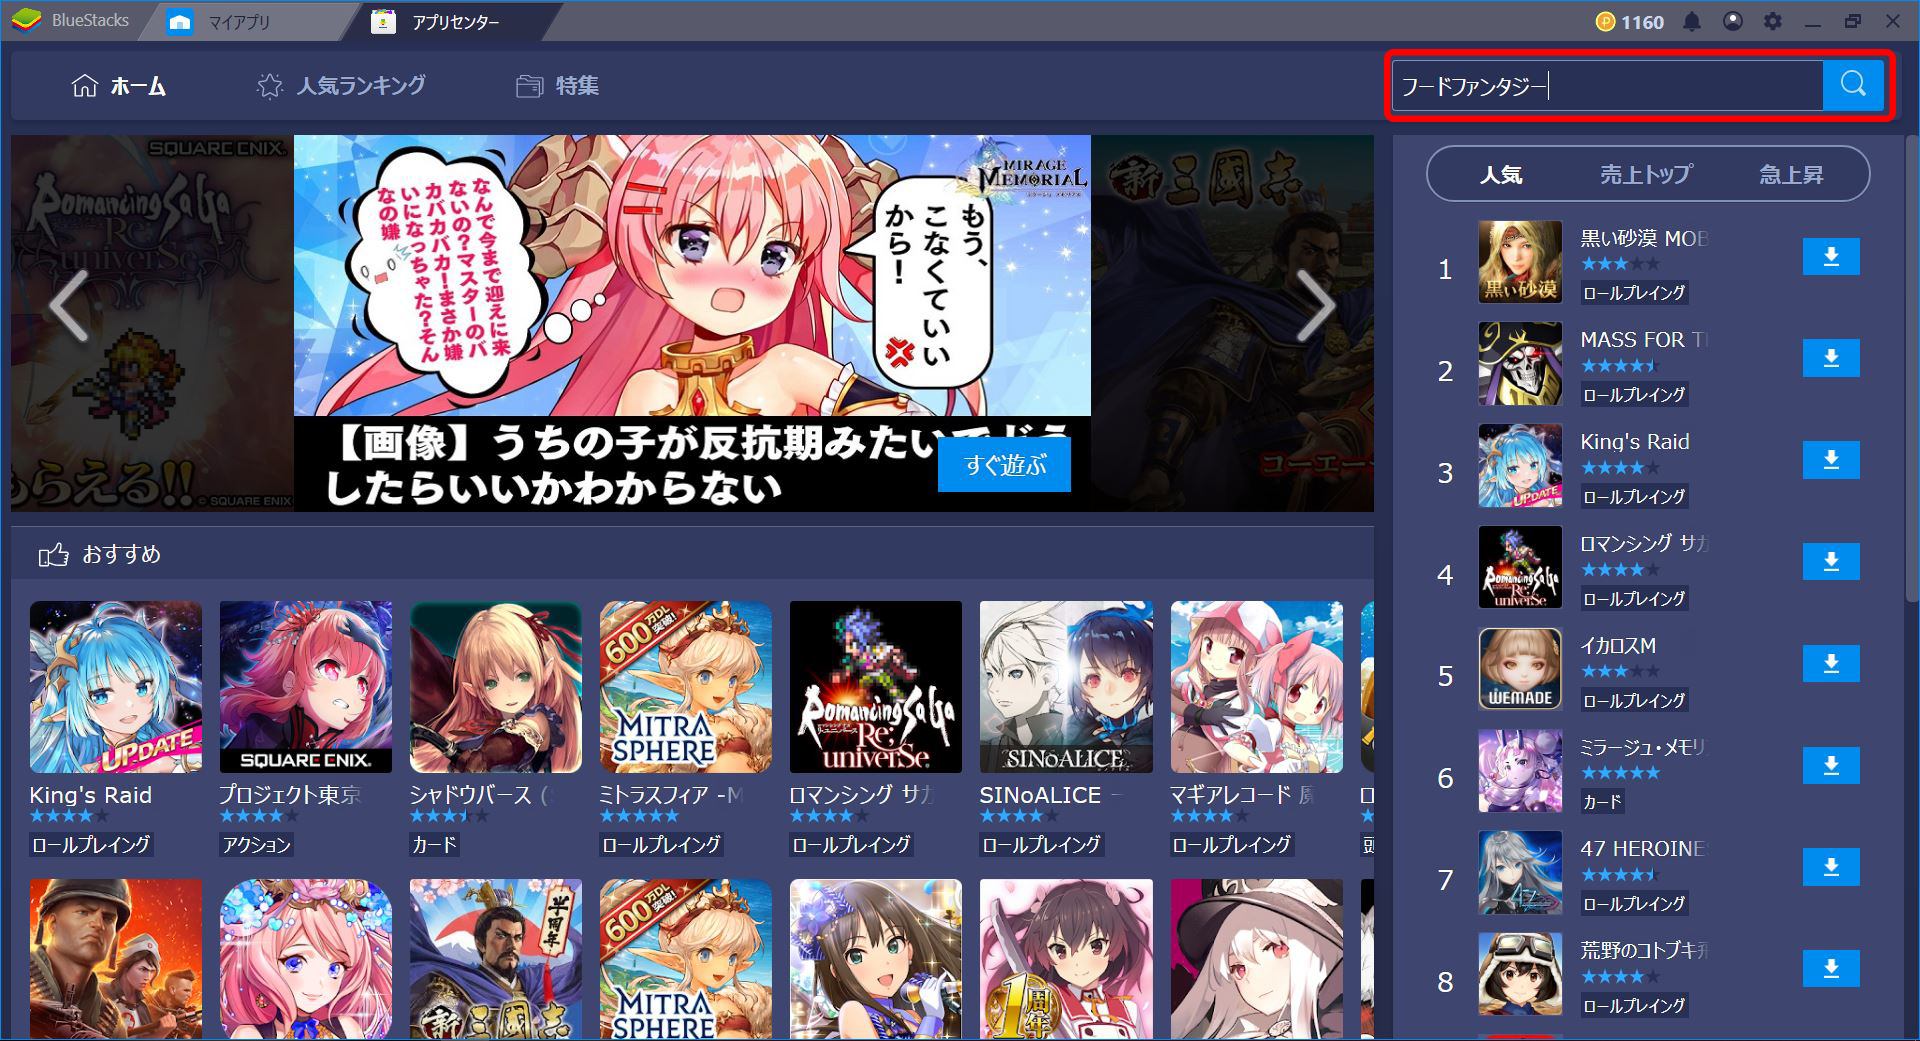Click the すぐ遊ぶ banner button
This screenshot has height=1041, width=1920.
1004,465
